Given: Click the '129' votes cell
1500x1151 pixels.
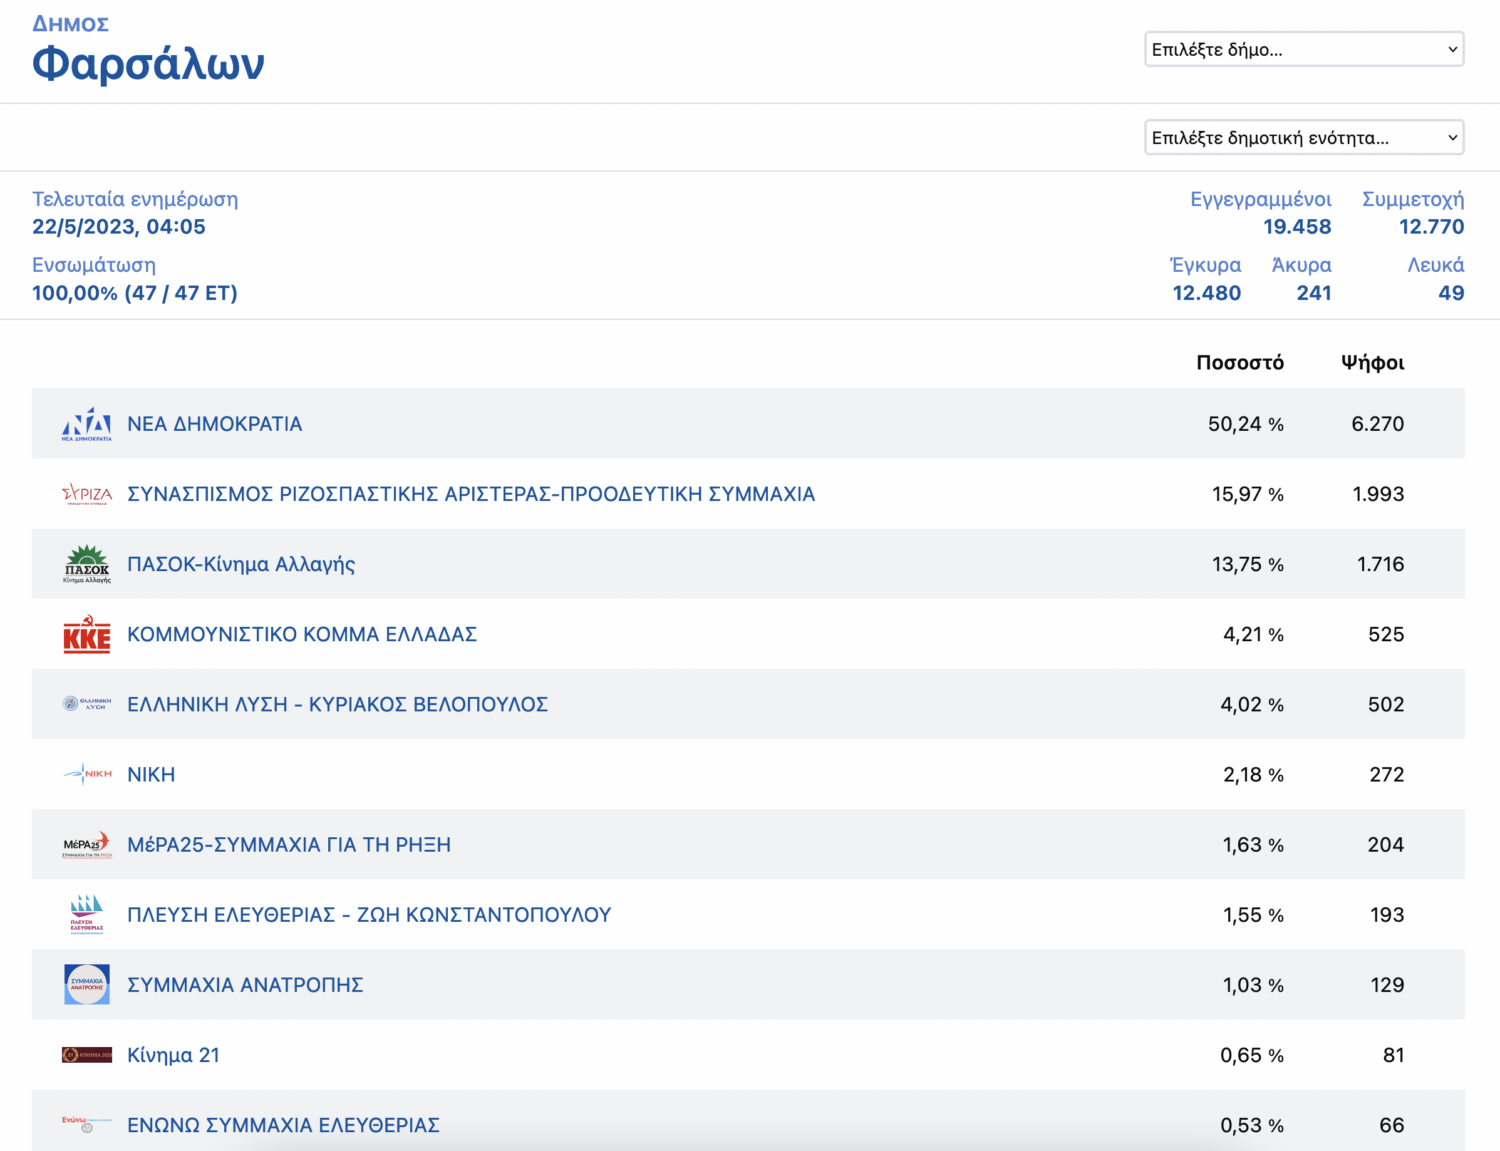Looking at the screenshot, I should (x=1387, y=985).
